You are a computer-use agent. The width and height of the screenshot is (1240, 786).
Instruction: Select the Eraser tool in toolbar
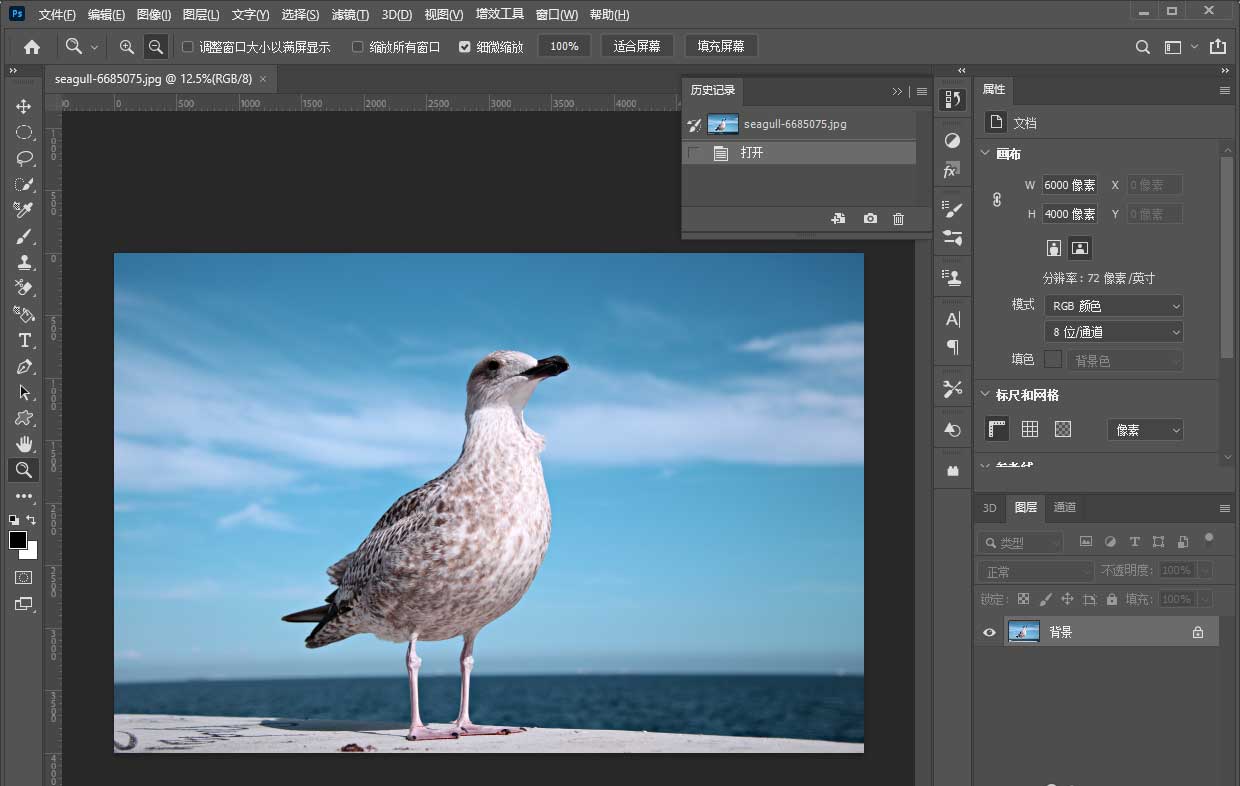(x=24, y=288)
